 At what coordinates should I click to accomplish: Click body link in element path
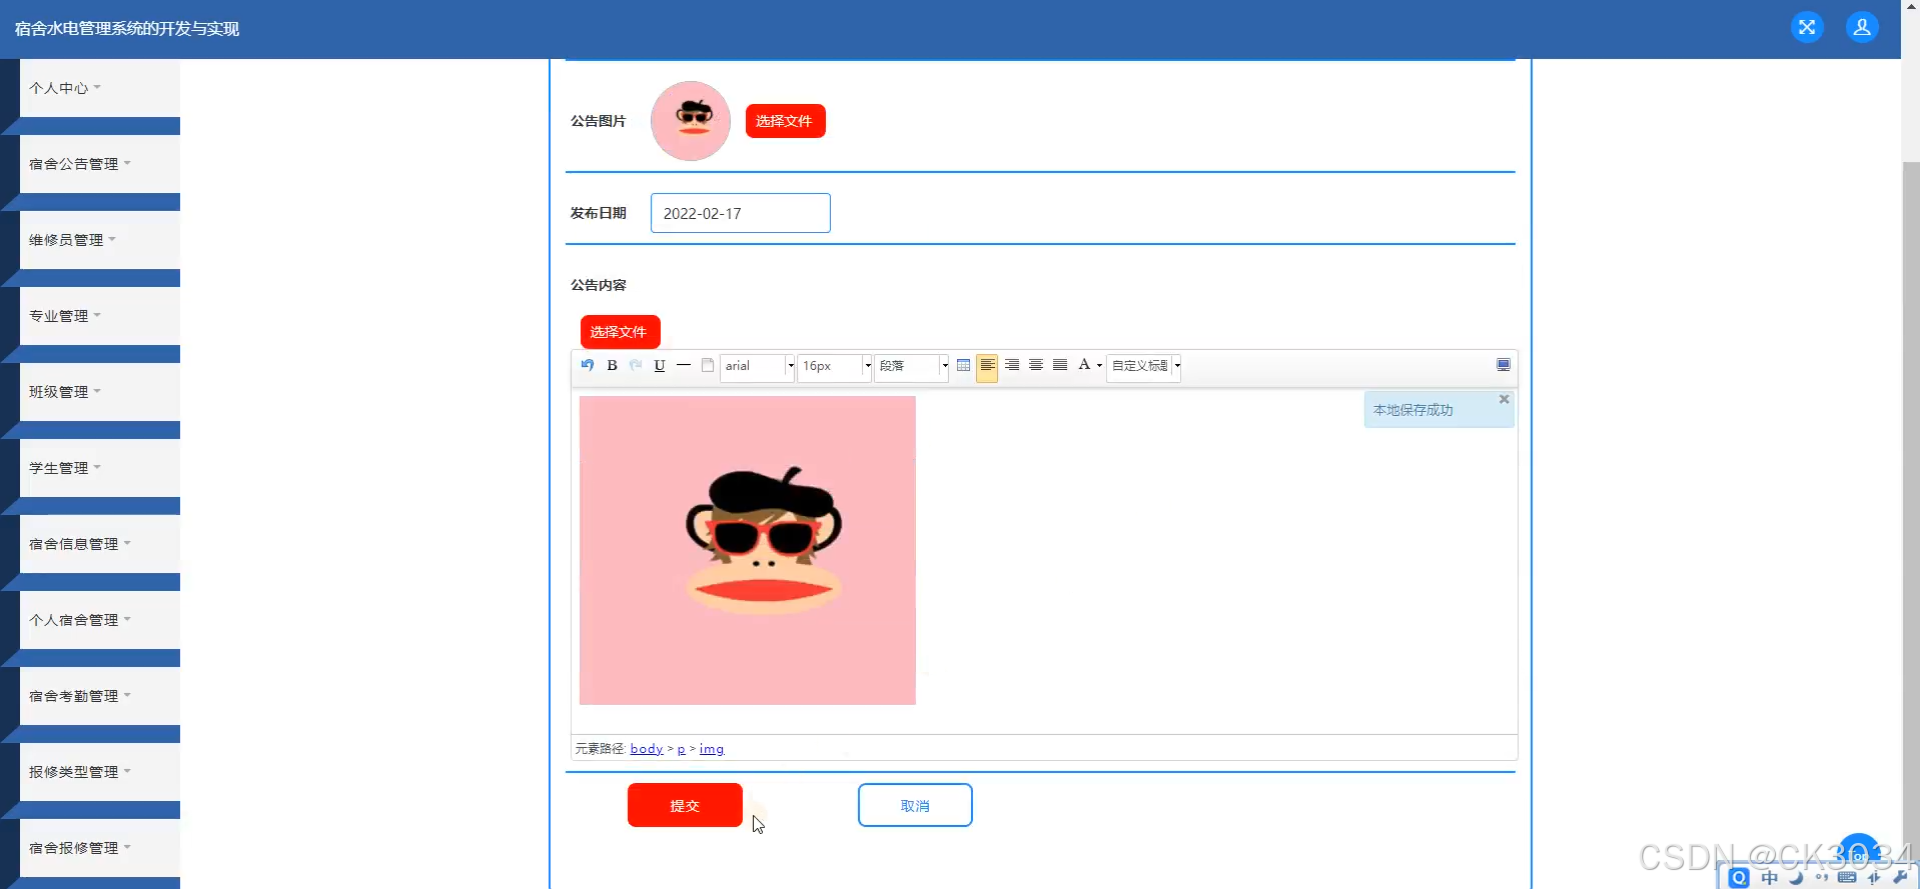(x=646, y=749)
